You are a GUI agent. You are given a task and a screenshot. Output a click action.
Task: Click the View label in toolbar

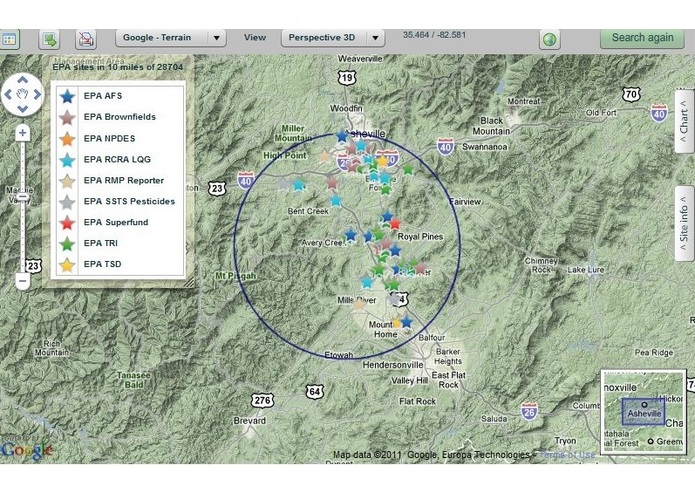coord(255,38)
